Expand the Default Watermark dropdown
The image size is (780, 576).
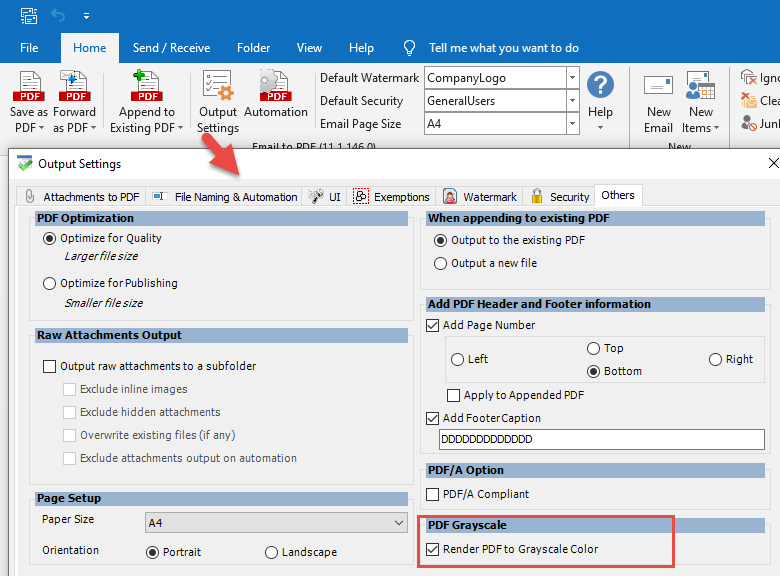[572, 78]
